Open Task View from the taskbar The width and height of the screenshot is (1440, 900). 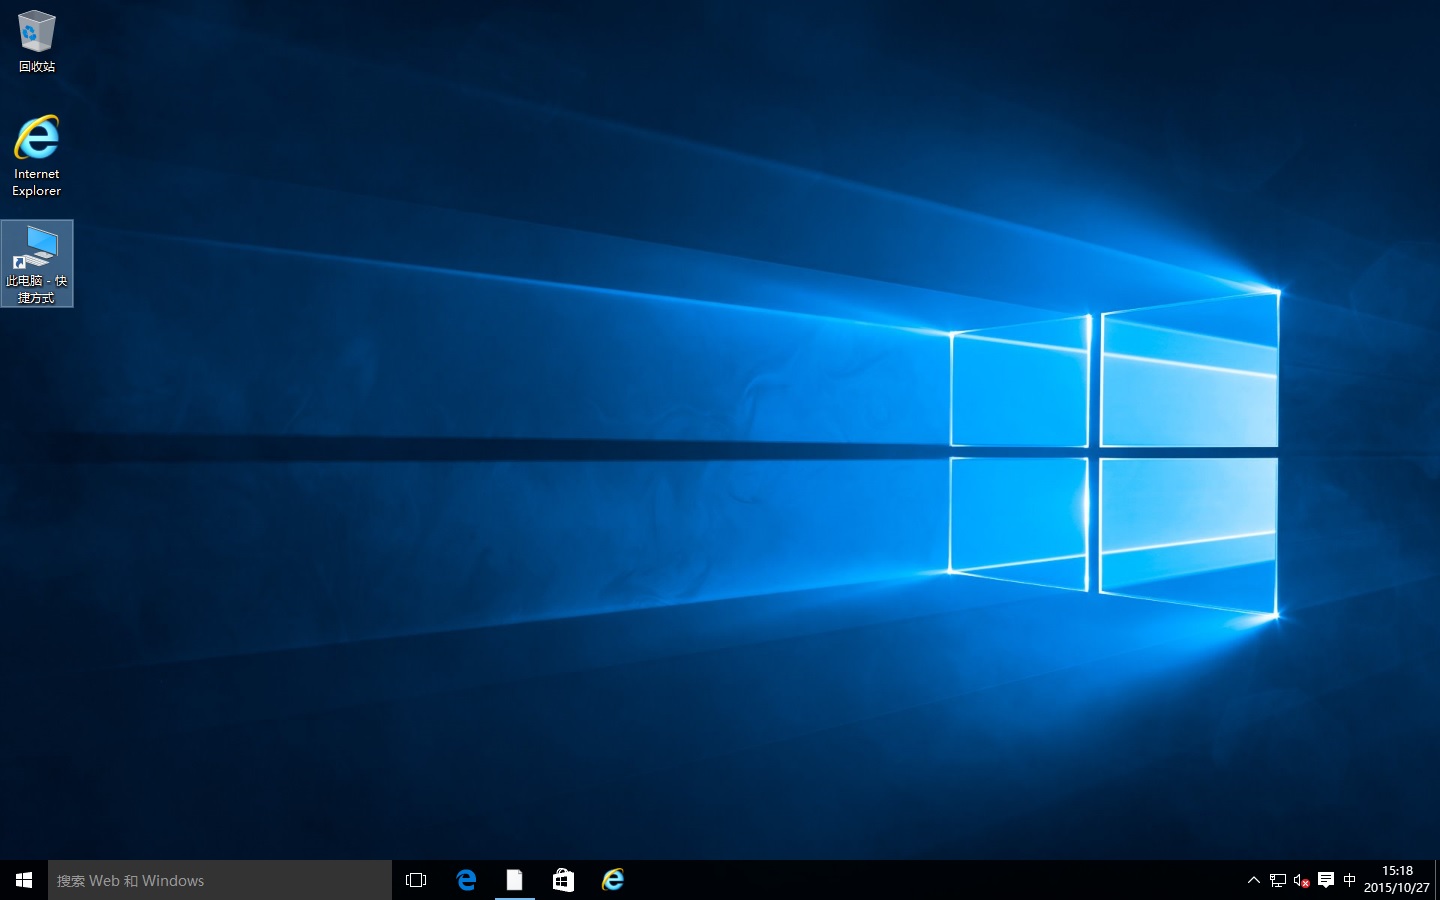[x=416, y=880]
